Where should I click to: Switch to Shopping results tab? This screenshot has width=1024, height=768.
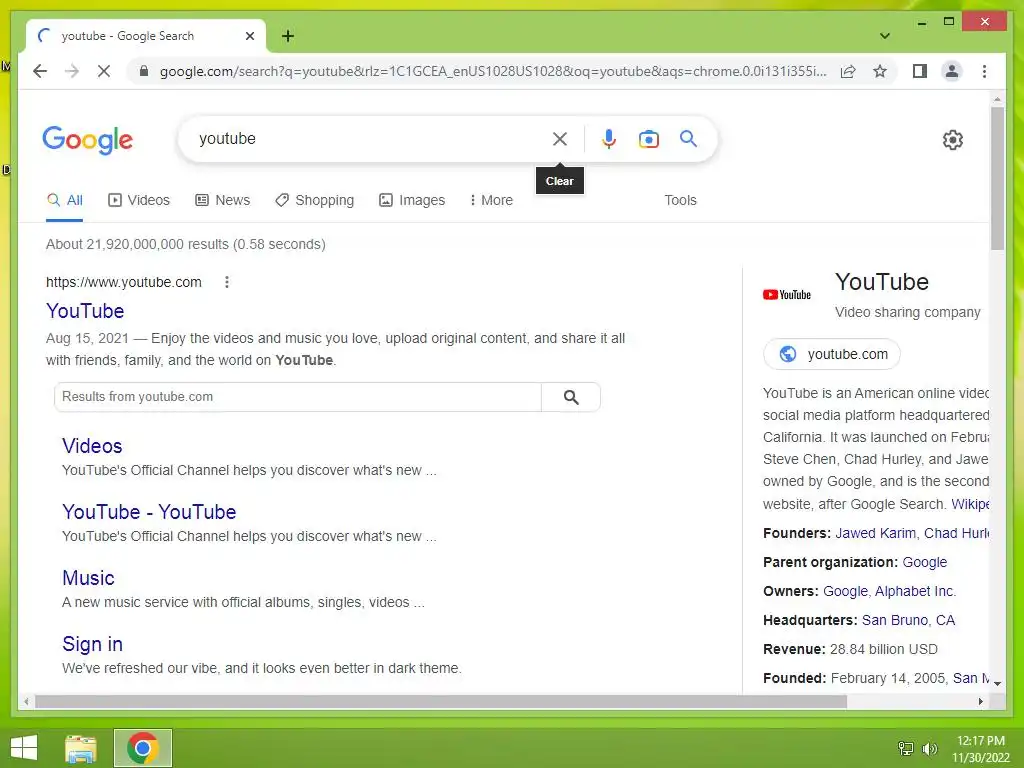point(315,200)
